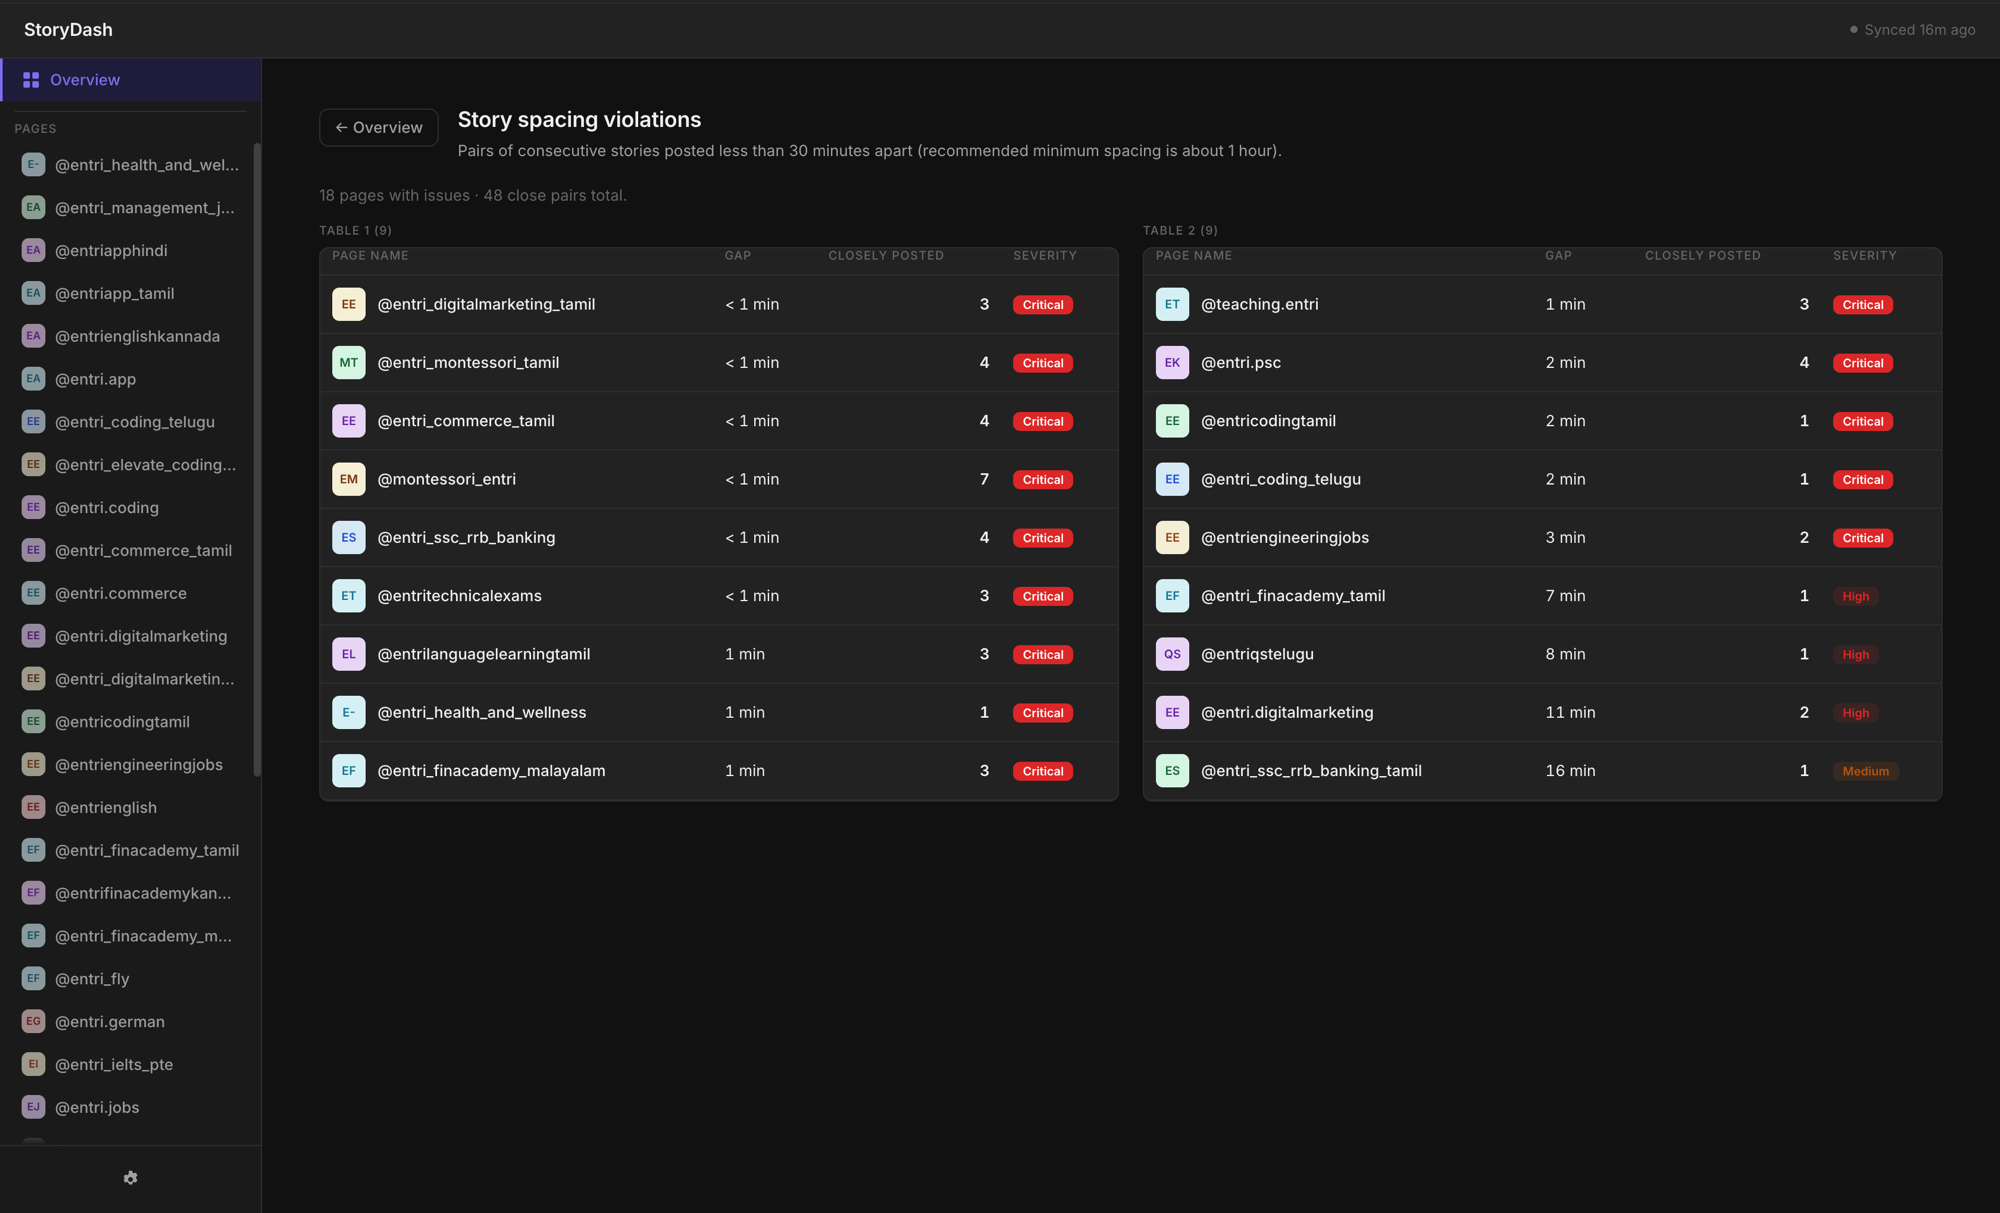
Task: Click the Overview grid icon in sidebar
Action: (31, 80)
